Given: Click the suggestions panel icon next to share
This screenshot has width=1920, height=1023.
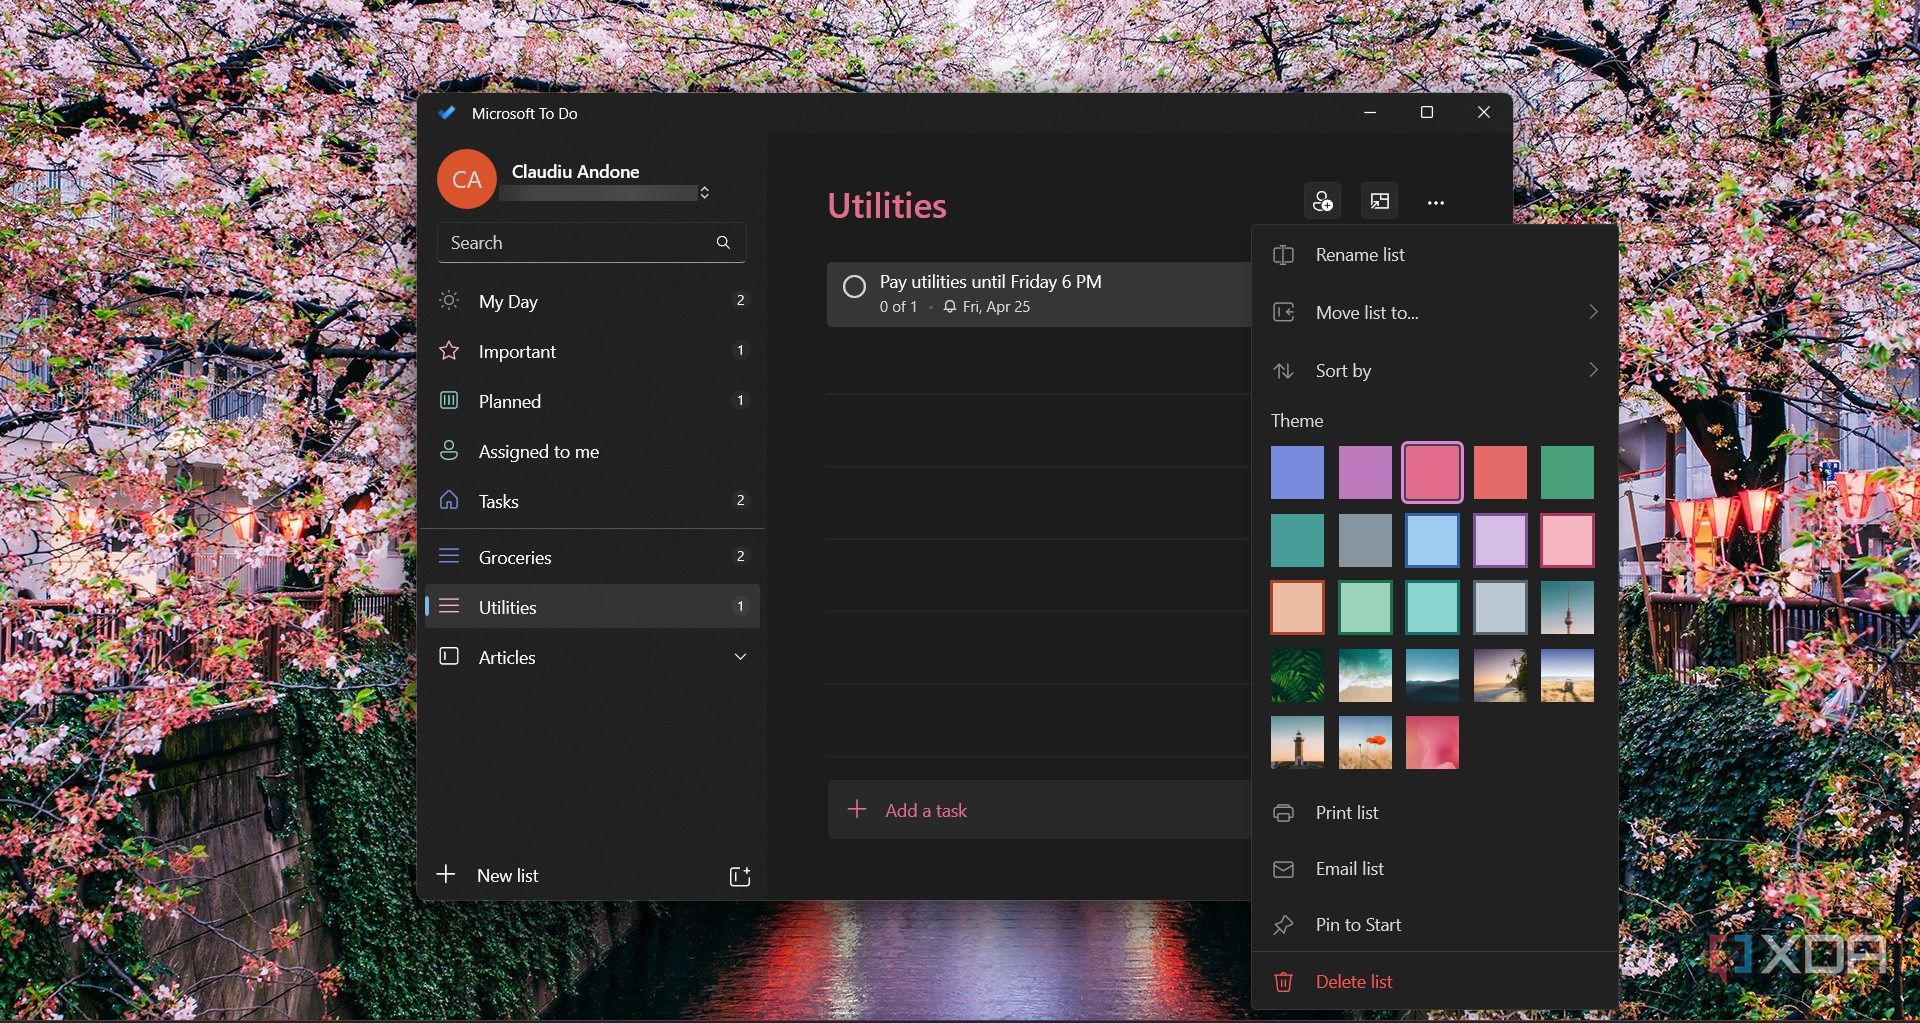Looking at the screenshot, I should pos(1380,201).
